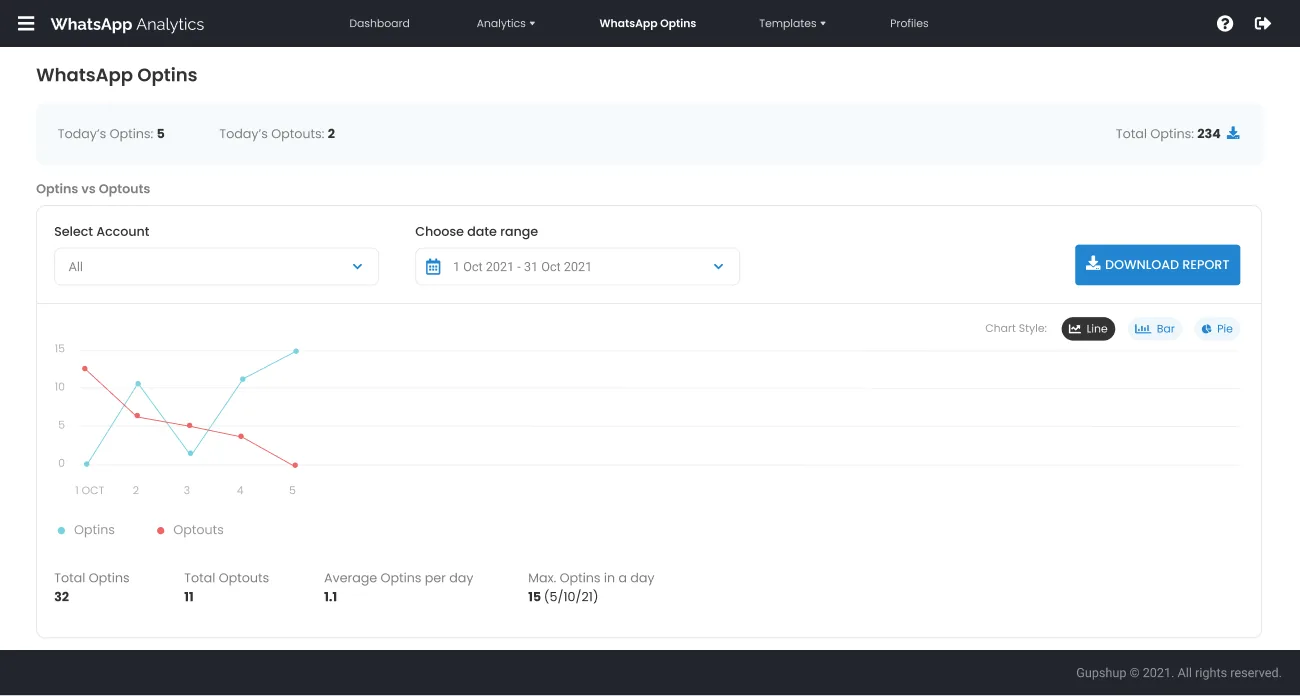
Task: Click the Total Optouts value 11
Action: (x=189, y=597)
